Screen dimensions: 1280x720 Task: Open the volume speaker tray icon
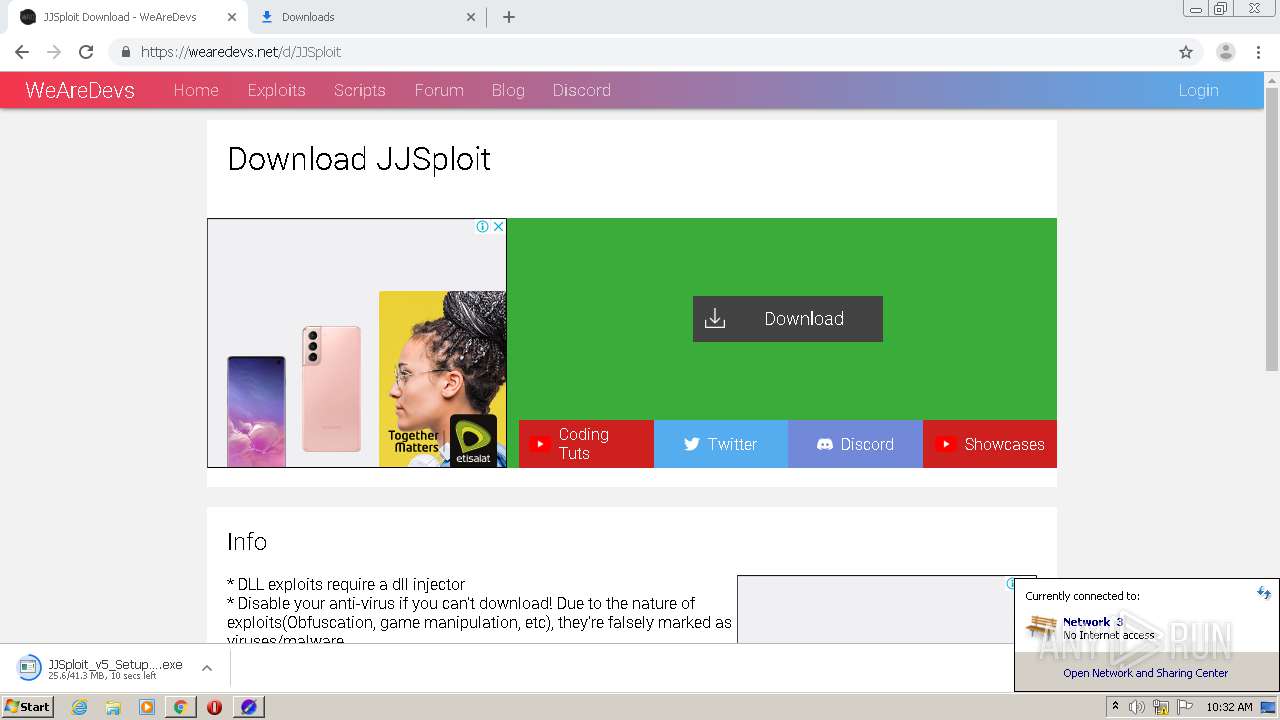(x=1137, y=707)
